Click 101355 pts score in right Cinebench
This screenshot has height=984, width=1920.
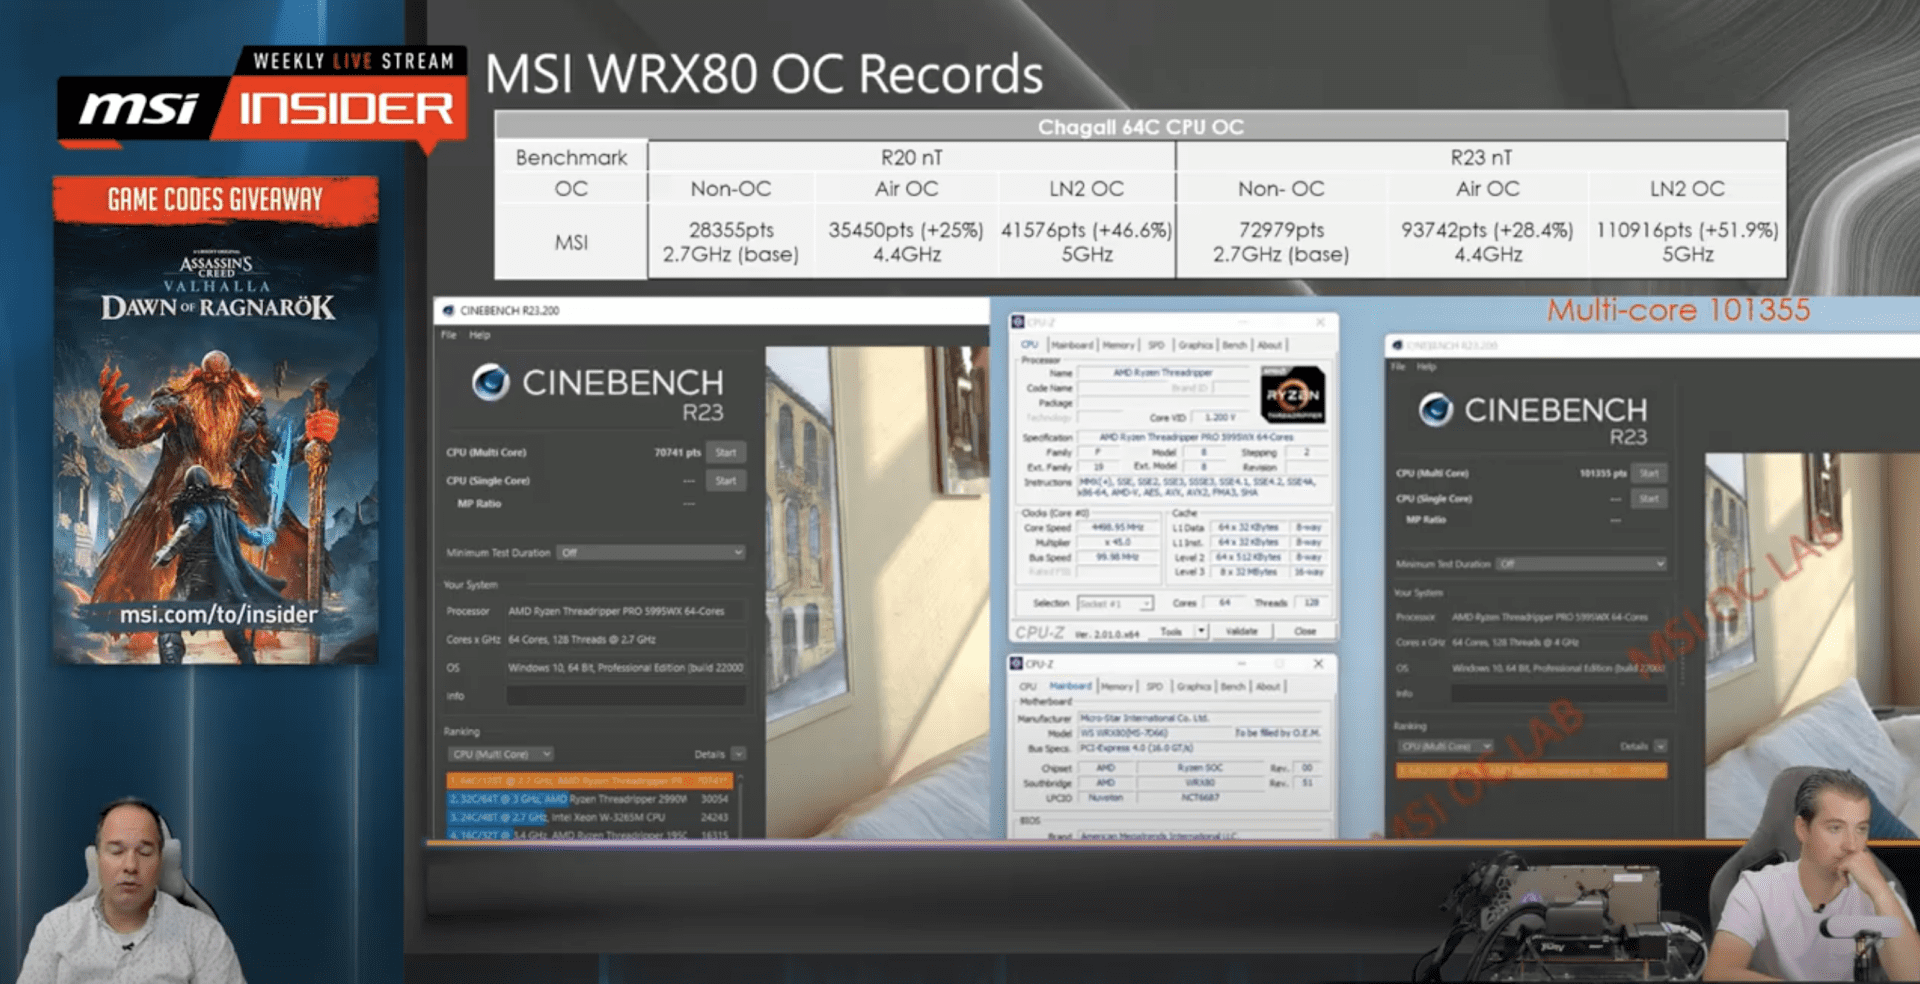tap(1602, 474)
